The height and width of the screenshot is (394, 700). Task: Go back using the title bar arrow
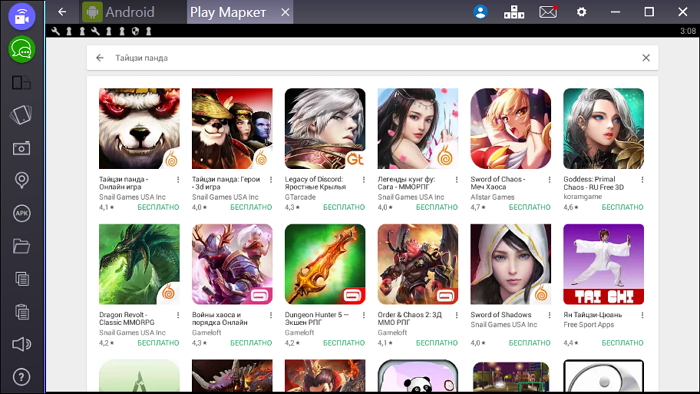point(62,12)
